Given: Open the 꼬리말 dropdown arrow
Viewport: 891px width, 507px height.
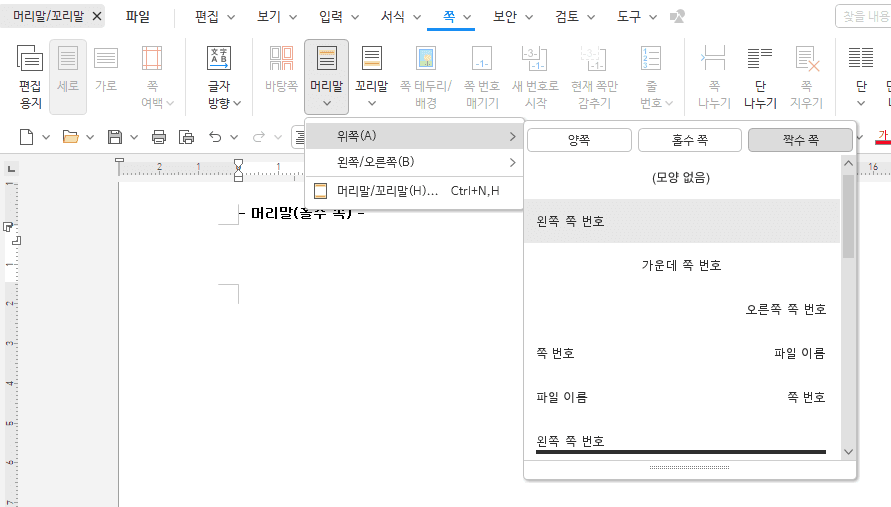Looking at the screenshot, I should [x=372, y=103].
